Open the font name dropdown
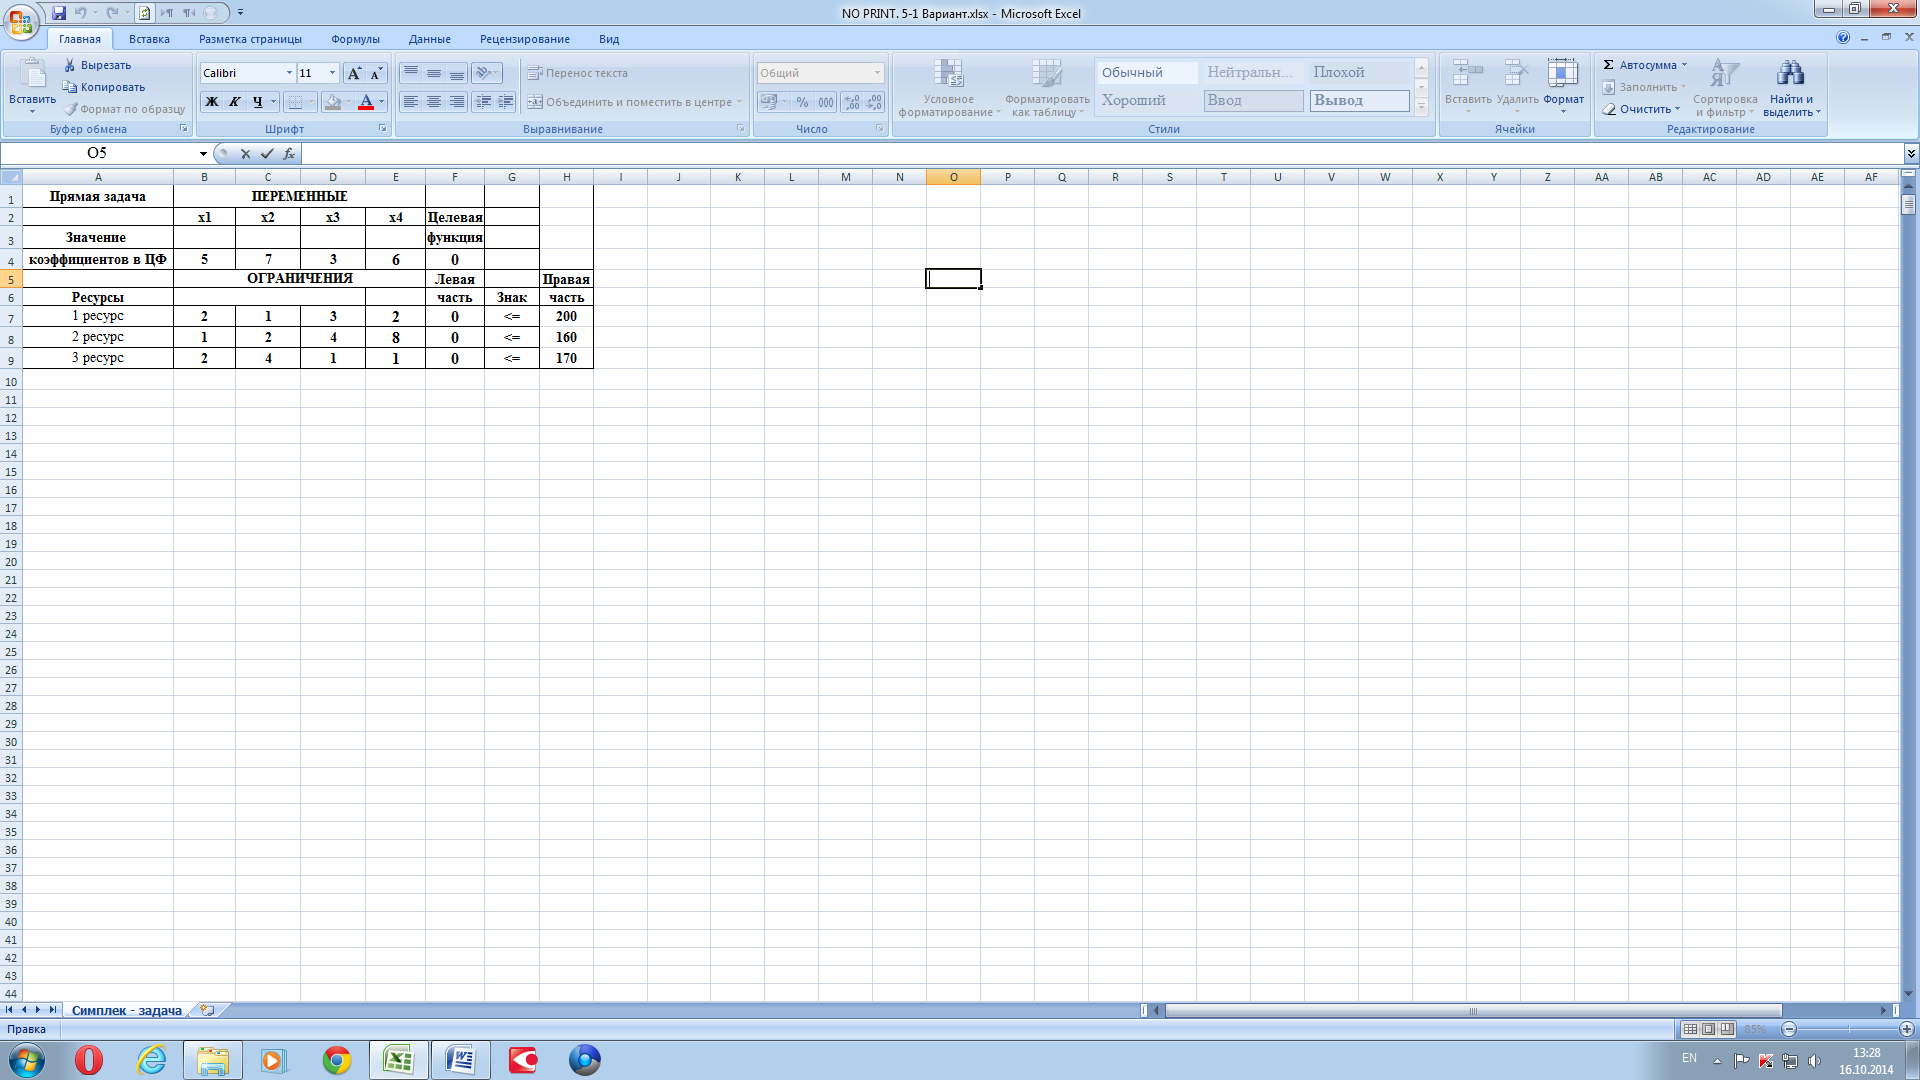The image size is (1920, 1080). point(289,73)
